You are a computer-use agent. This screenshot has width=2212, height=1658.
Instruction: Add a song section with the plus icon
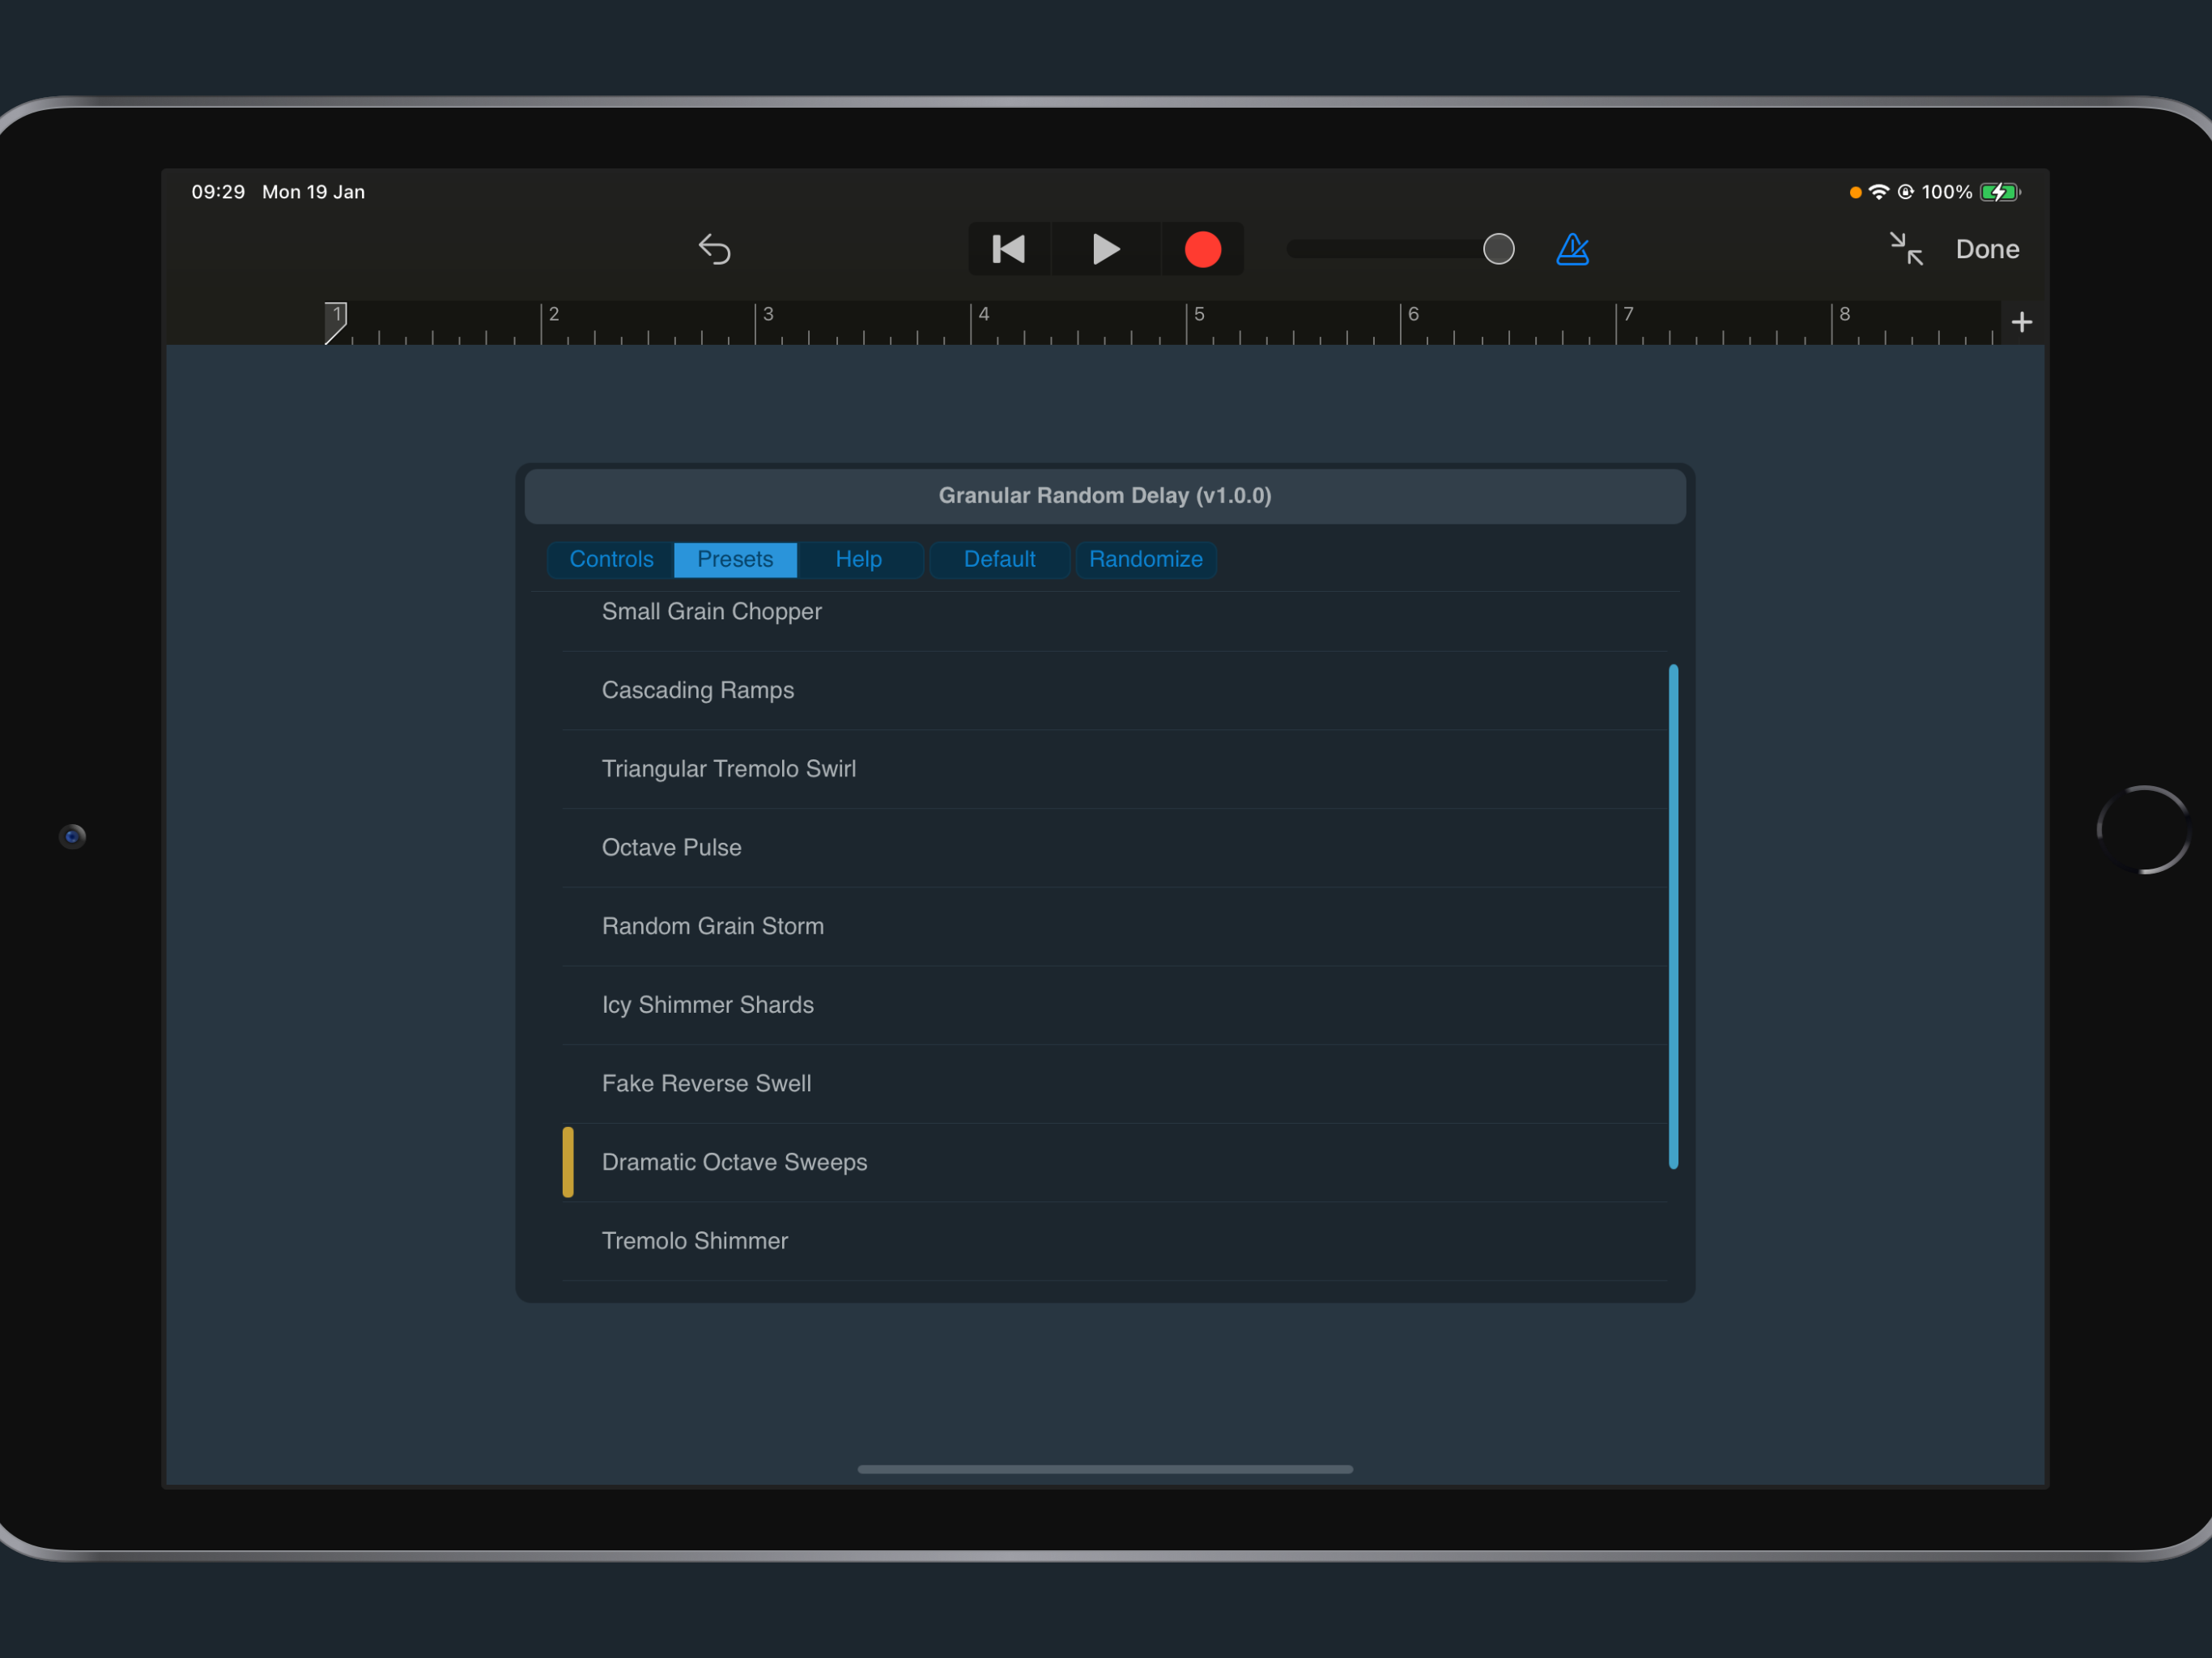pos(2021,322)
